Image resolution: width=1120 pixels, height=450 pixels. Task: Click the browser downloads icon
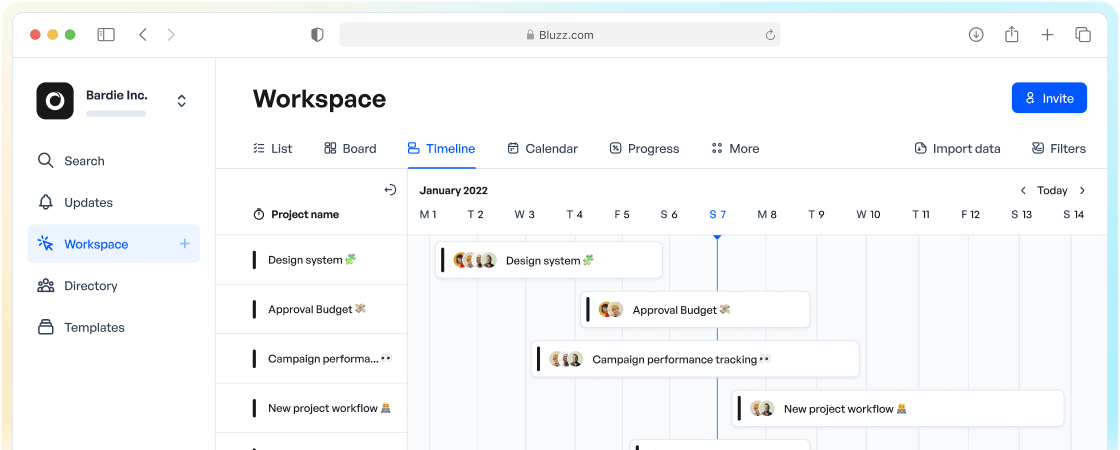[976, 35]
